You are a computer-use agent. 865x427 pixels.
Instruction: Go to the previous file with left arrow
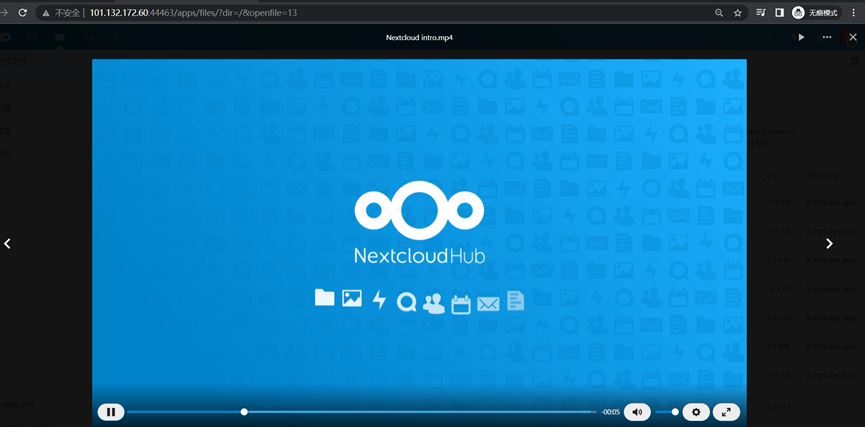[x=8, y=243]
